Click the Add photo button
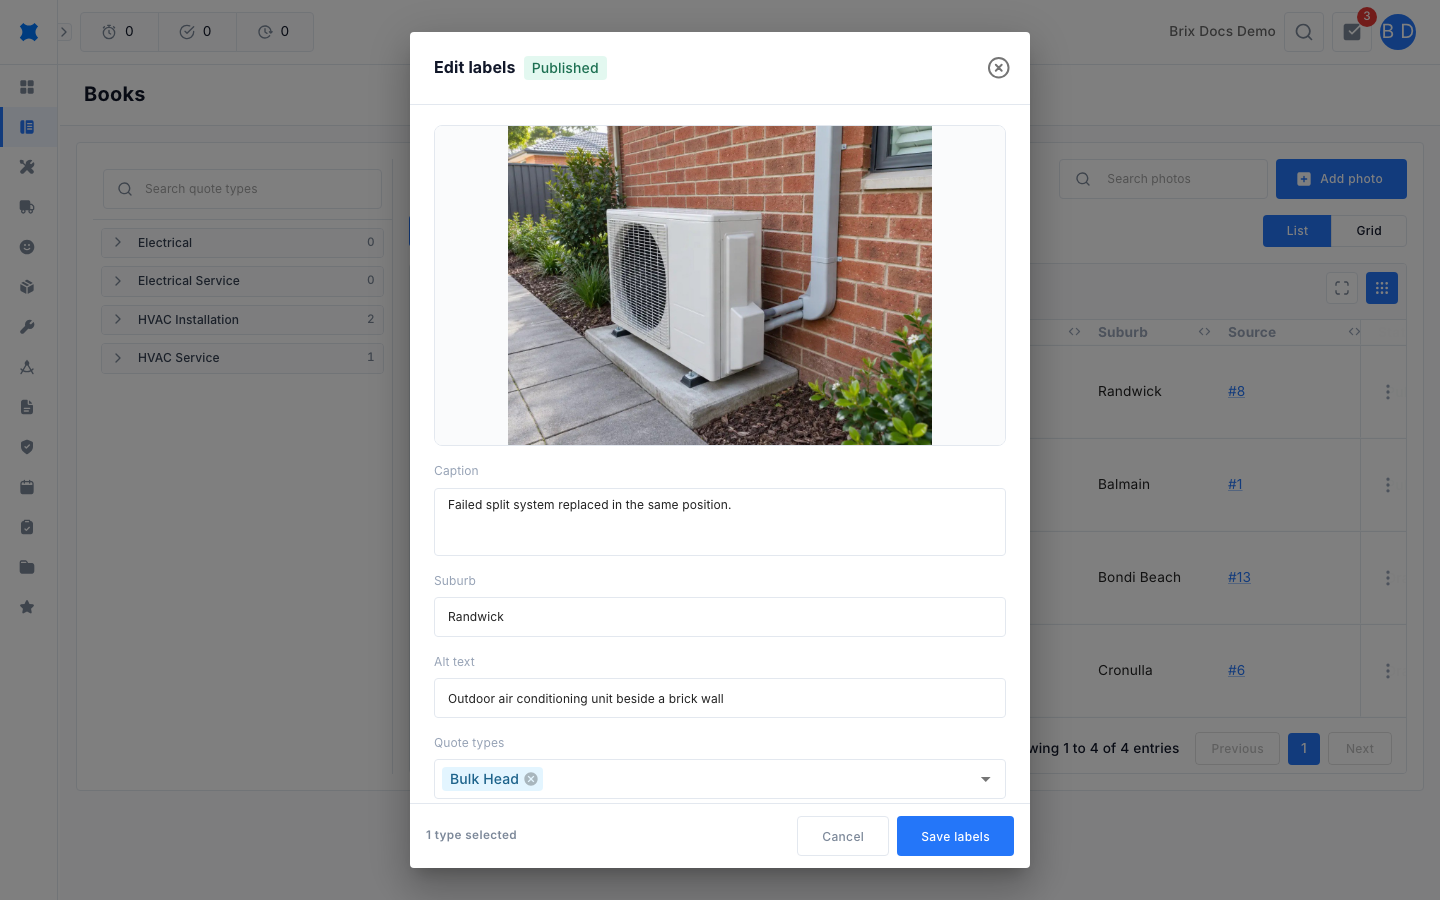The width and height of the screenshot is (1440, 900). 1341,179
